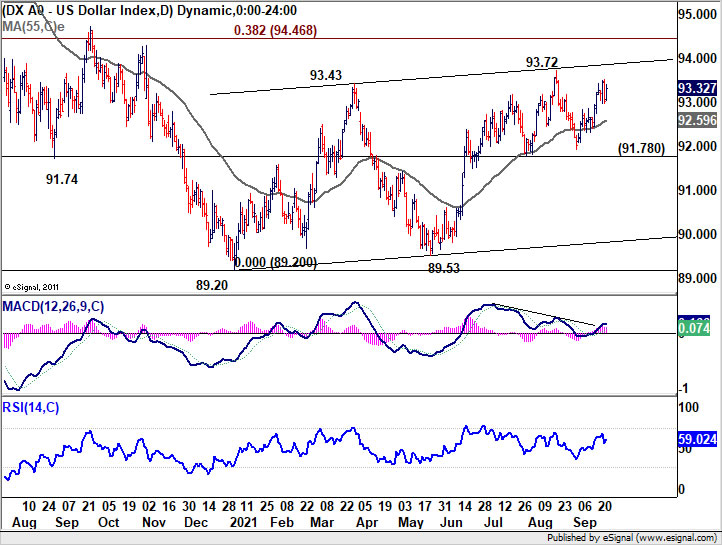Open the 'Published by eSignal (www.esignal.com)' link
722x545 pixels.
[632, 538]
